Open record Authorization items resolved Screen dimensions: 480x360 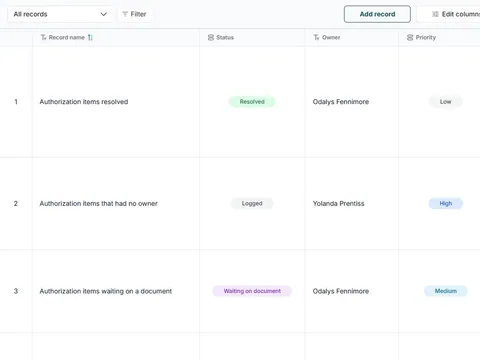coord(84,102)
